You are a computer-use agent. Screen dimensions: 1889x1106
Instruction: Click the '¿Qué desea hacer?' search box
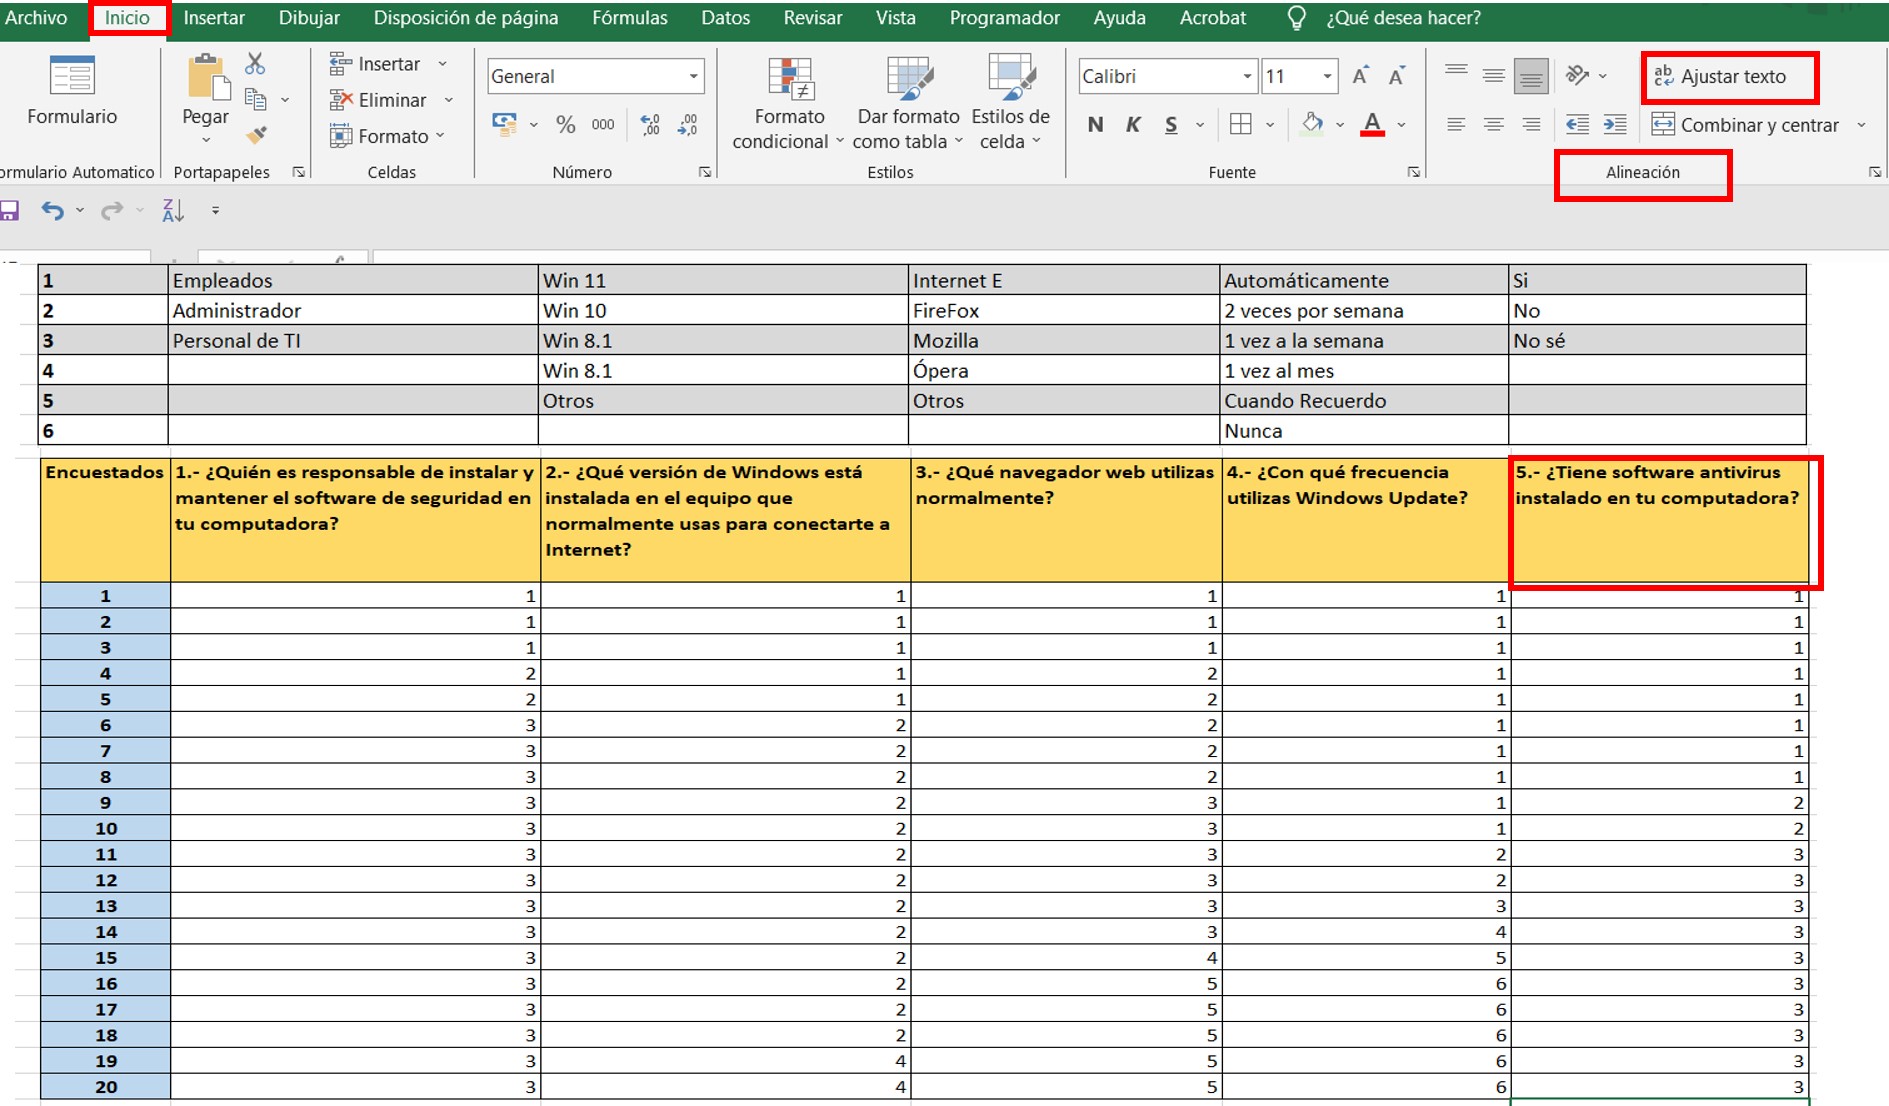click(1403, 18)
